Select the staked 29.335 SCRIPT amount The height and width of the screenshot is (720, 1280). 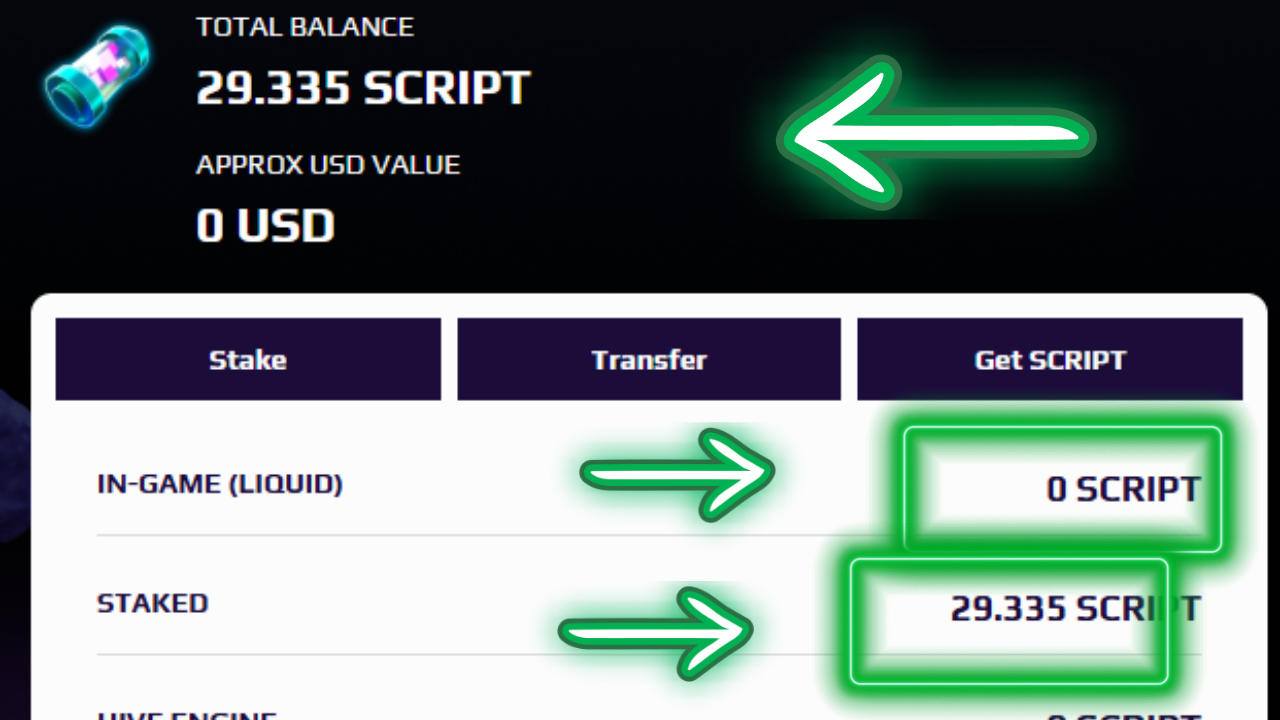point(1074,609)
